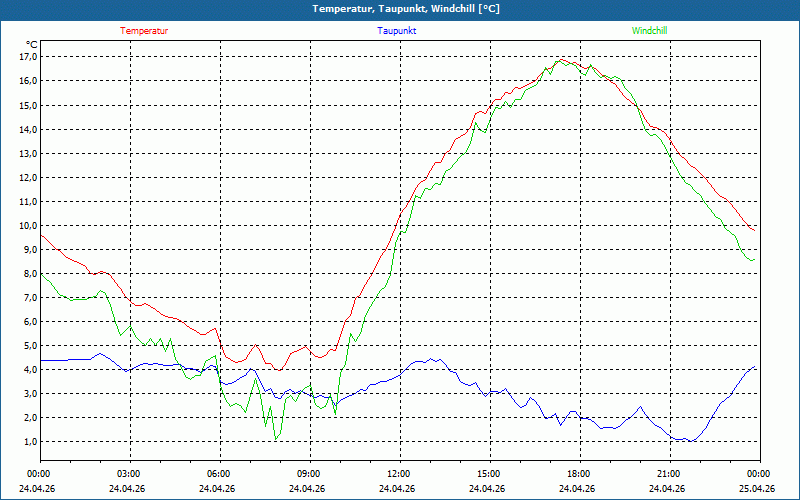Click the '°C' unit label on the axis
The image size is (800, 500).
[31, 44]
